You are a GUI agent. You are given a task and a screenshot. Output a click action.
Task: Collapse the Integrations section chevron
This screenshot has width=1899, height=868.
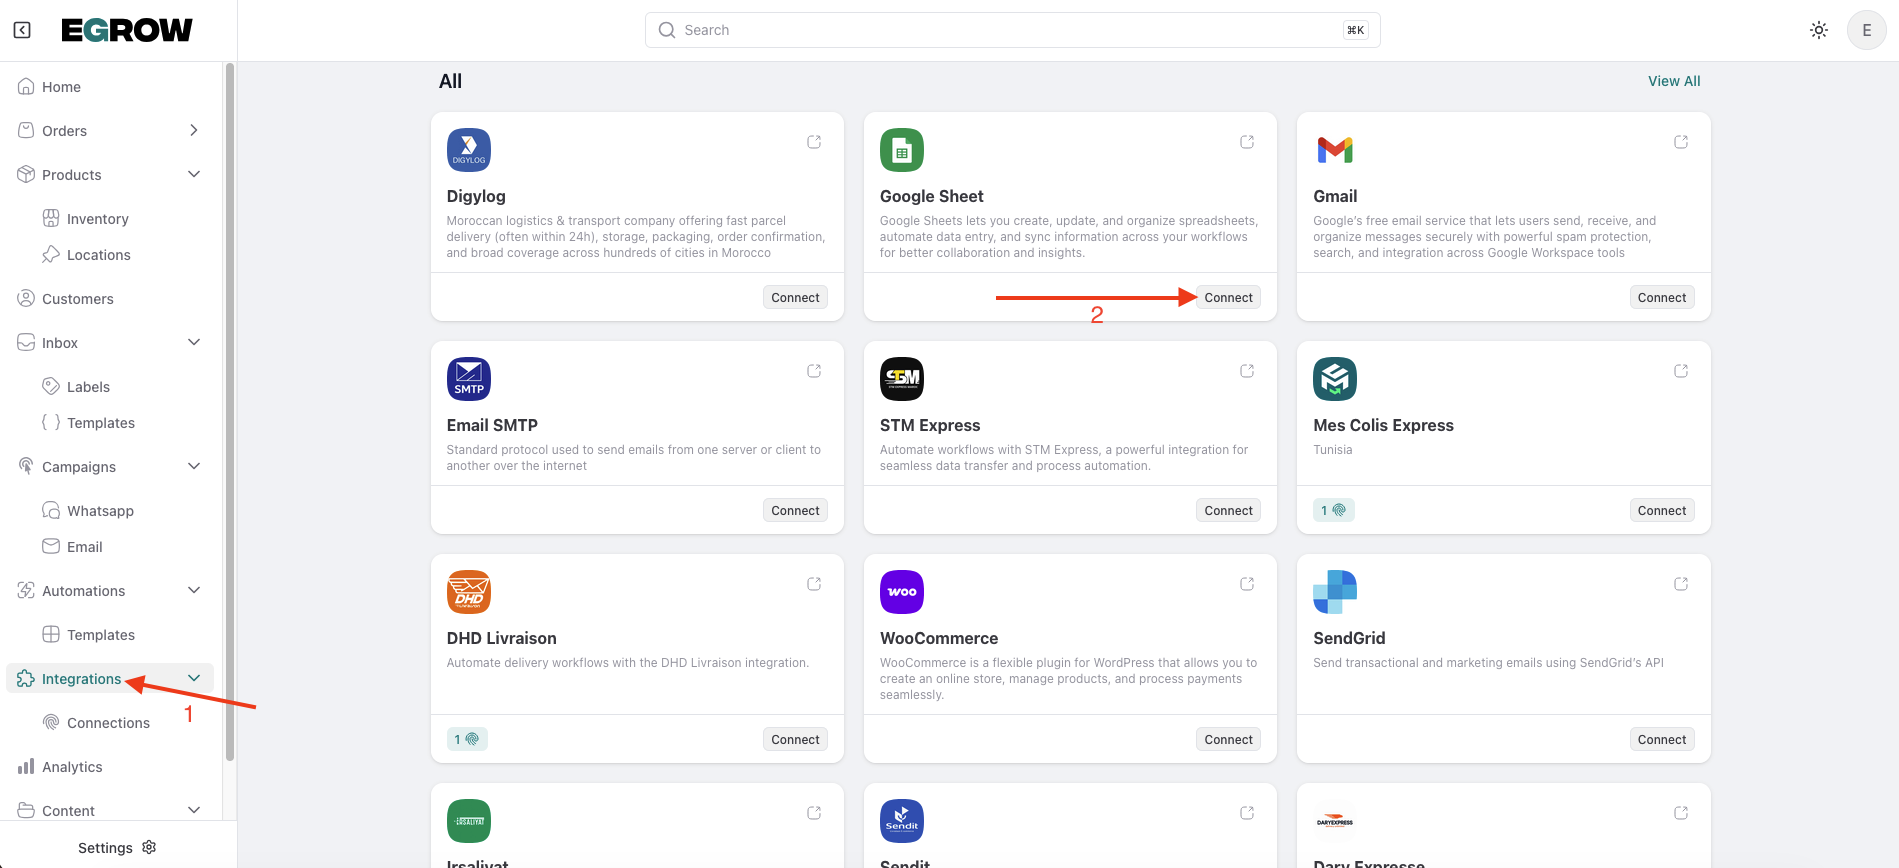(x=194, y=678)
